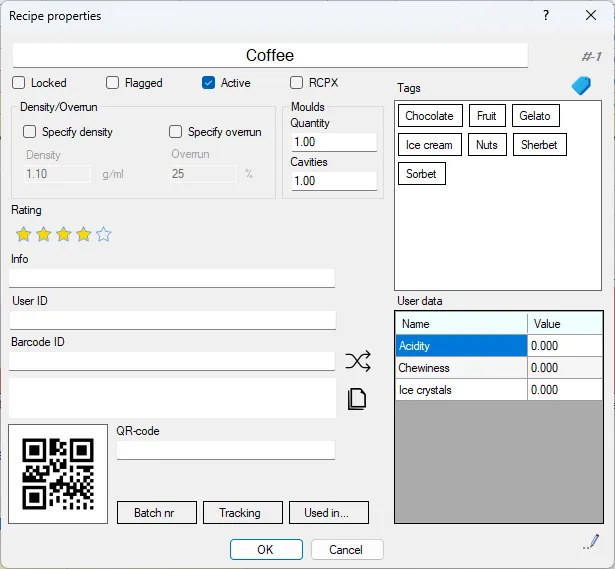This screenshot has height=569, width=615.
Task: Check Specify density
Action: (x=29, y=132)
